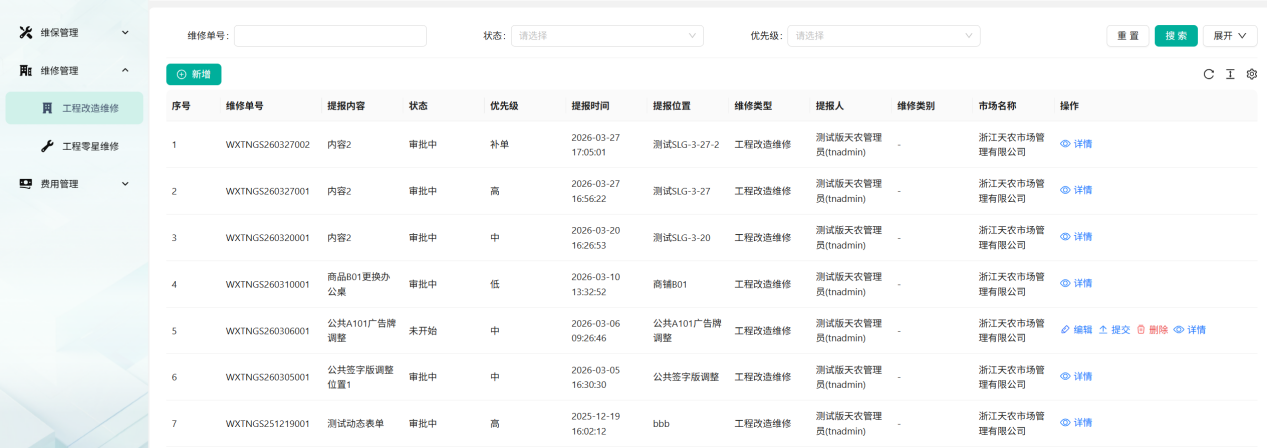Open the row density icon
Viewport: 1267px width, 448px height.
[x=1230, y=74]
